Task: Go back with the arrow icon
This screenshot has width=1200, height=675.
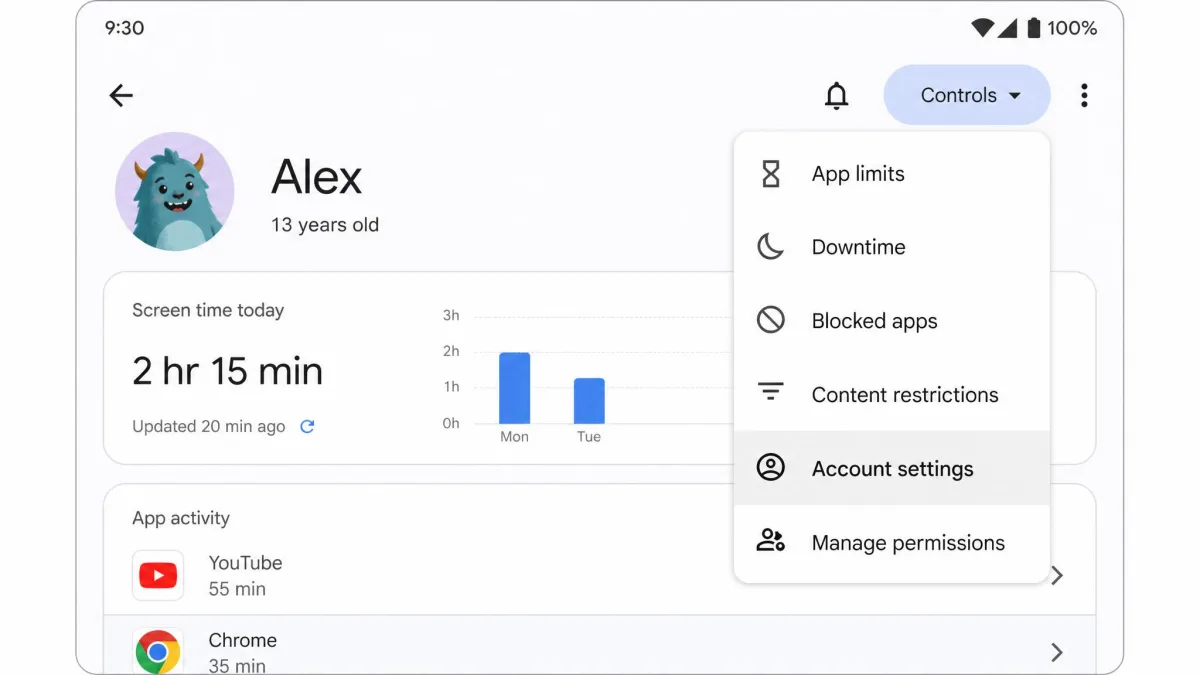Action: [x=121, y=95]
